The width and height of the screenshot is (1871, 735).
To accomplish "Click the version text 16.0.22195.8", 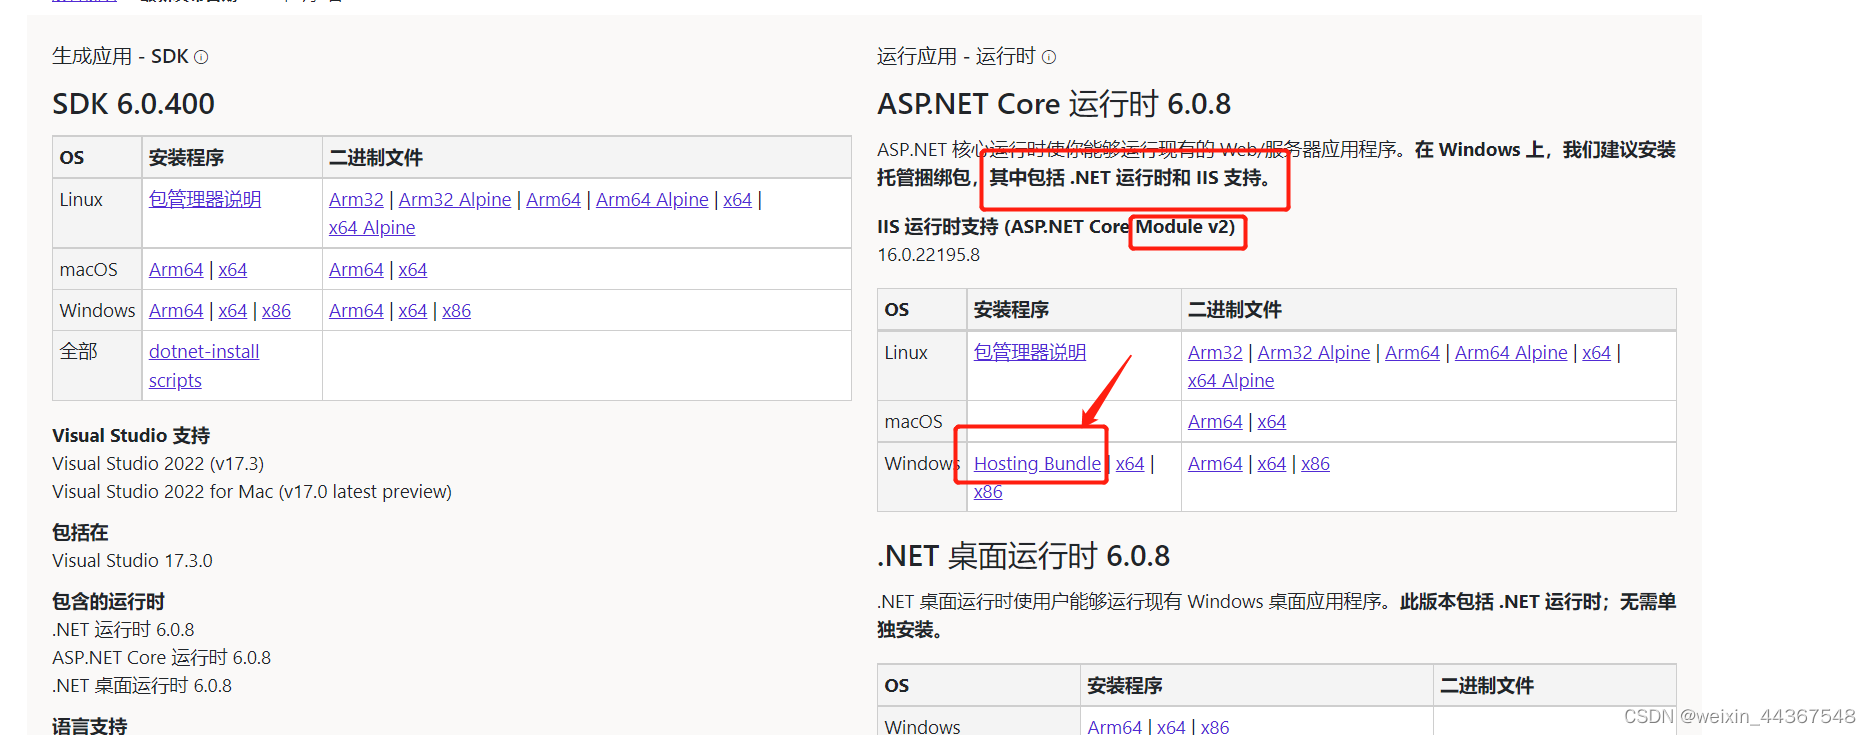I will [929, 255].
